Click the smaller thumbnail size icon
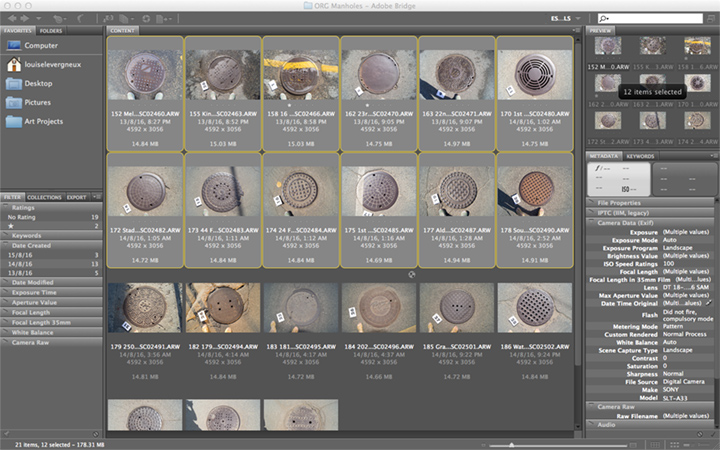The width and height of the screenshot is (720, 450). tap(483, 445)
